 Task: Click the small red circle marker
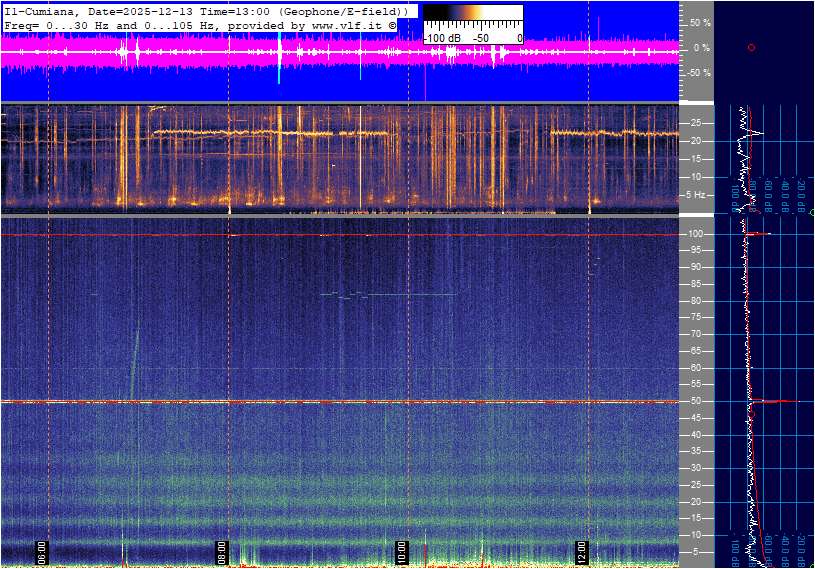click(751, 47)
